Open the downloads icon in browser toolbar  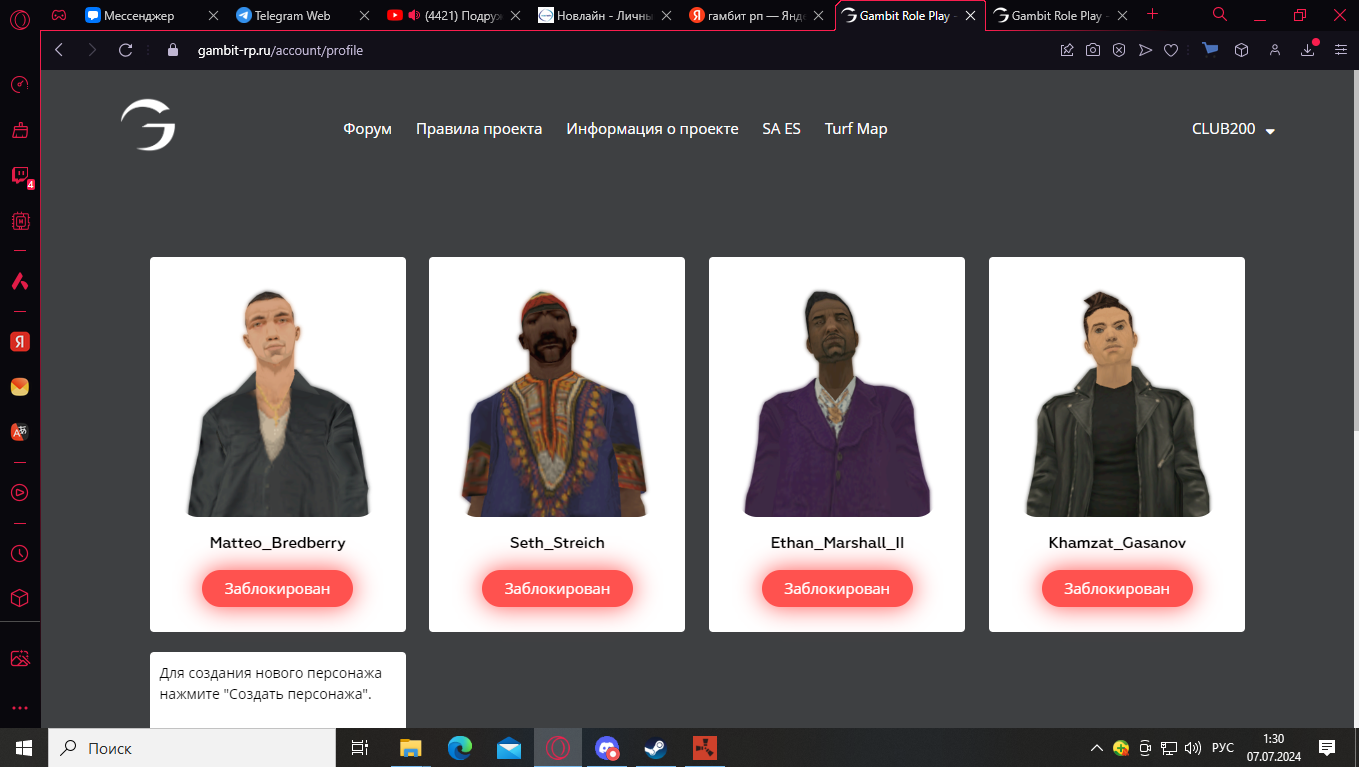click(1307, 50)
